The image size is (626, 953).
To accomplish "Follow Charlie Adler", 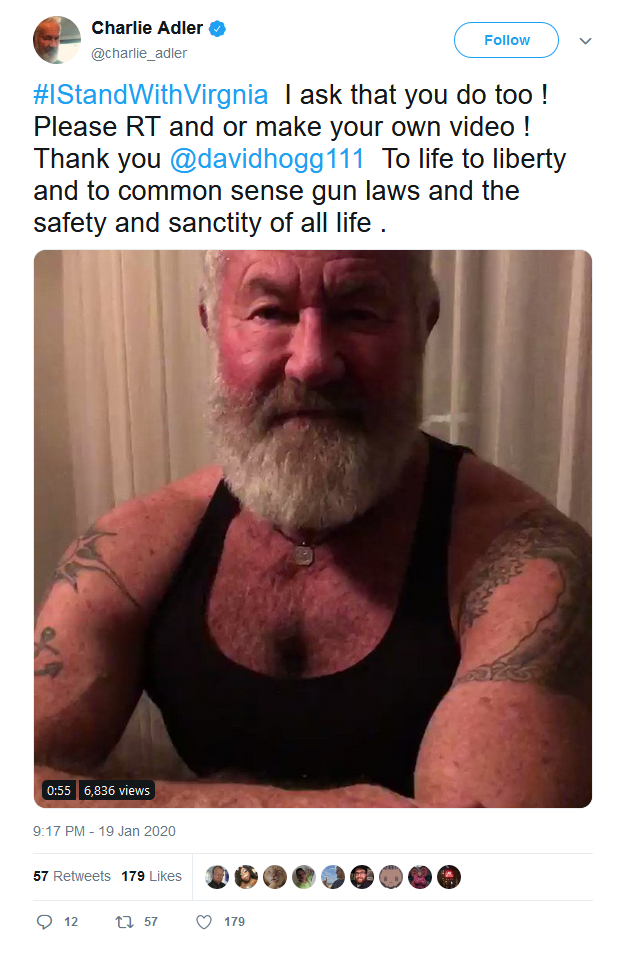I will point(506,40).
